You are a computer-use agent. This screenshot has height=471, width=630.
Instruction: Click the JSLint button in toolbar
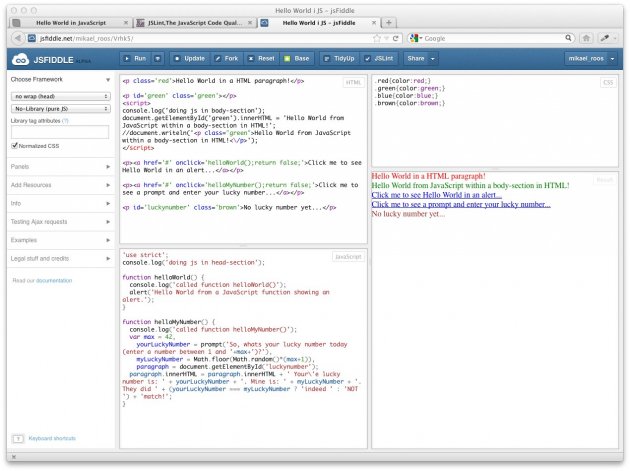tap(379, 59)
